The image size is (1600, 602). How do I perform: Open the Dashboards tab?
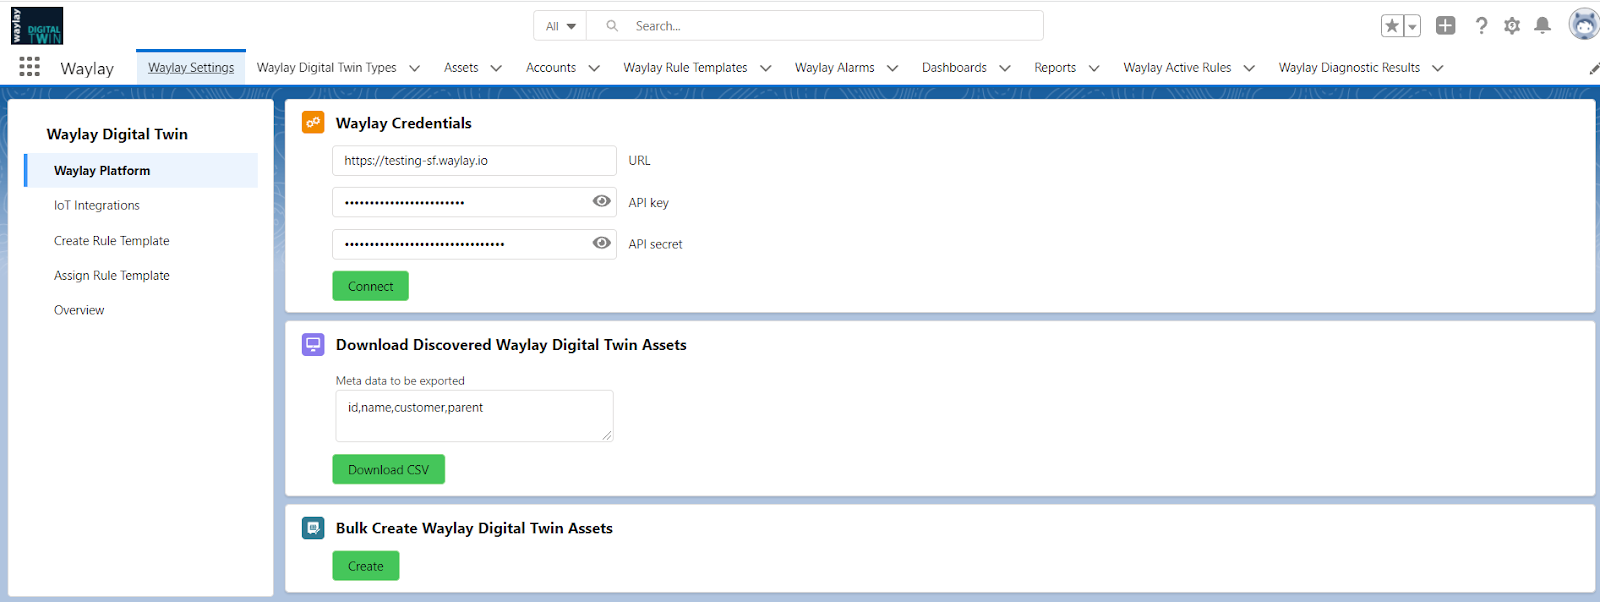(954, 67)
